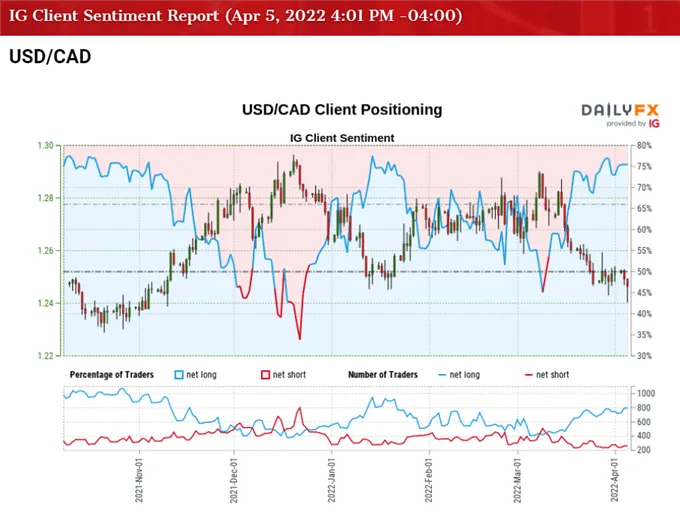Click the 1.24 price axis label
The height and width of the screenshot is (517, 680).
[46, 303]
